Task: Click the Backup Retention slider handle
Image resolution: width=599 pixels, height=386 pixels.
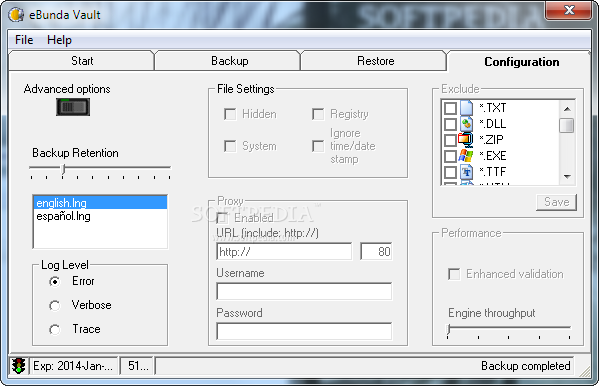Action: point(63,169)
